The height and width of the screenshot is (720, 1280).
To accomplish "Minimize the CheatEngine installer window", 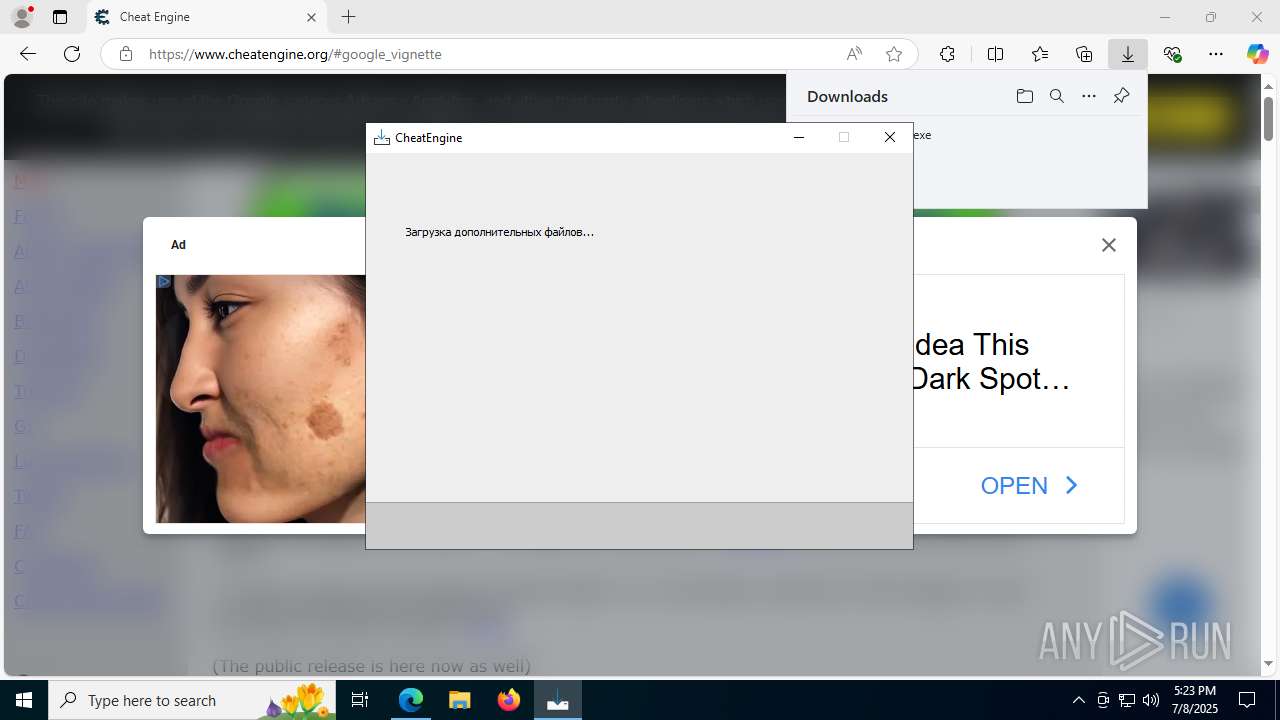I will pyautogui.click(x=799, y=138).
